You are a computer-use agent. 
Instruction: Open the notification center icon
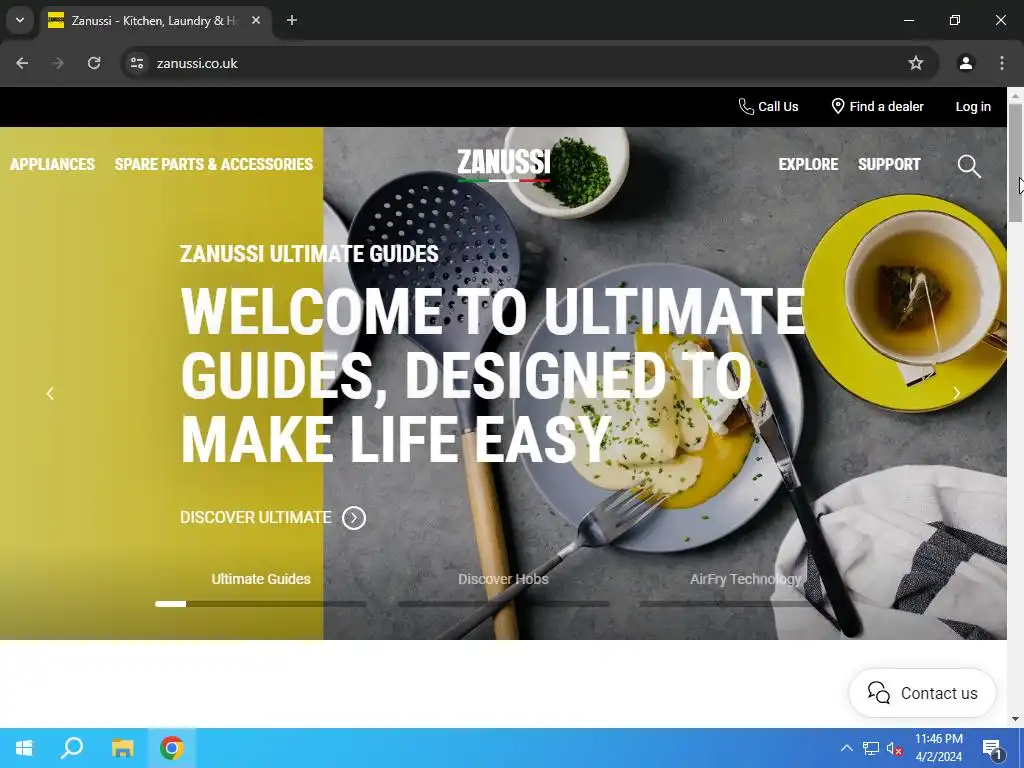point(992,748)
